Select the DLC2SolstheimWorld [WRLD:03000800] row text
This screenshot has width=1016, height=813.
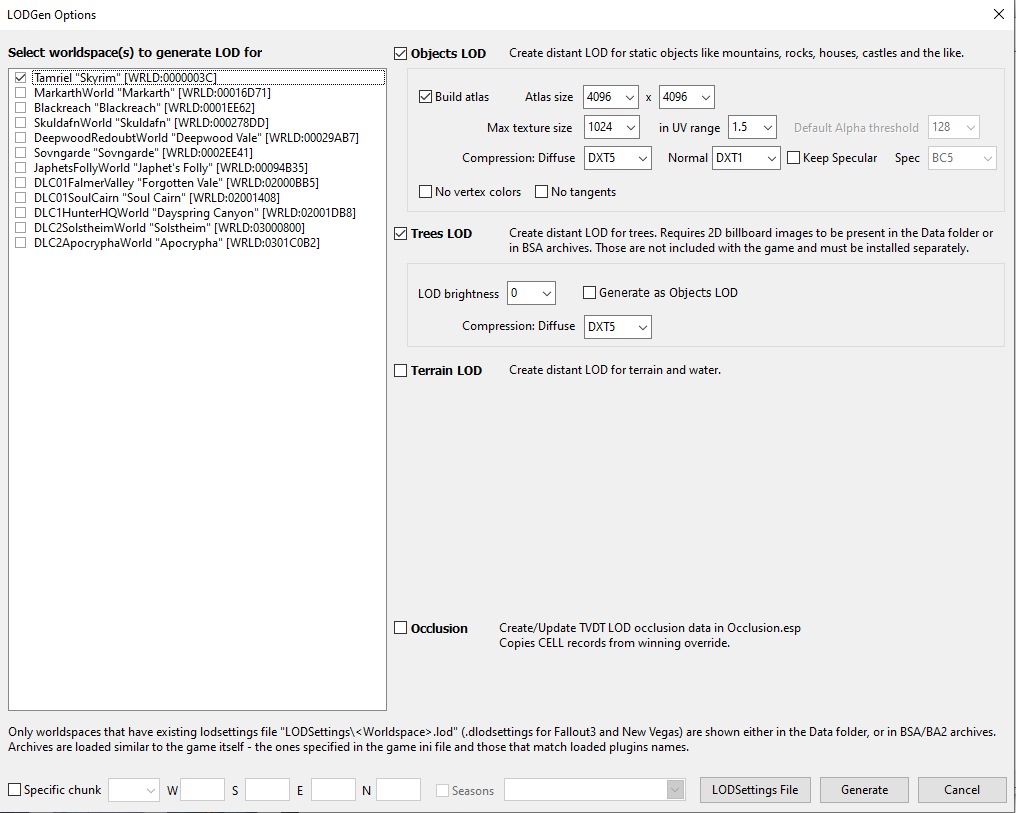[169, 227]
